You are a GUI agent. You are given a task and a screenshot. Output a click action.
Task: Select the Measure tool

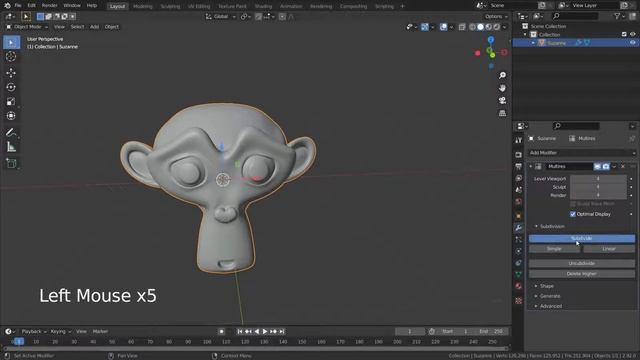click(x=11, y=147)
